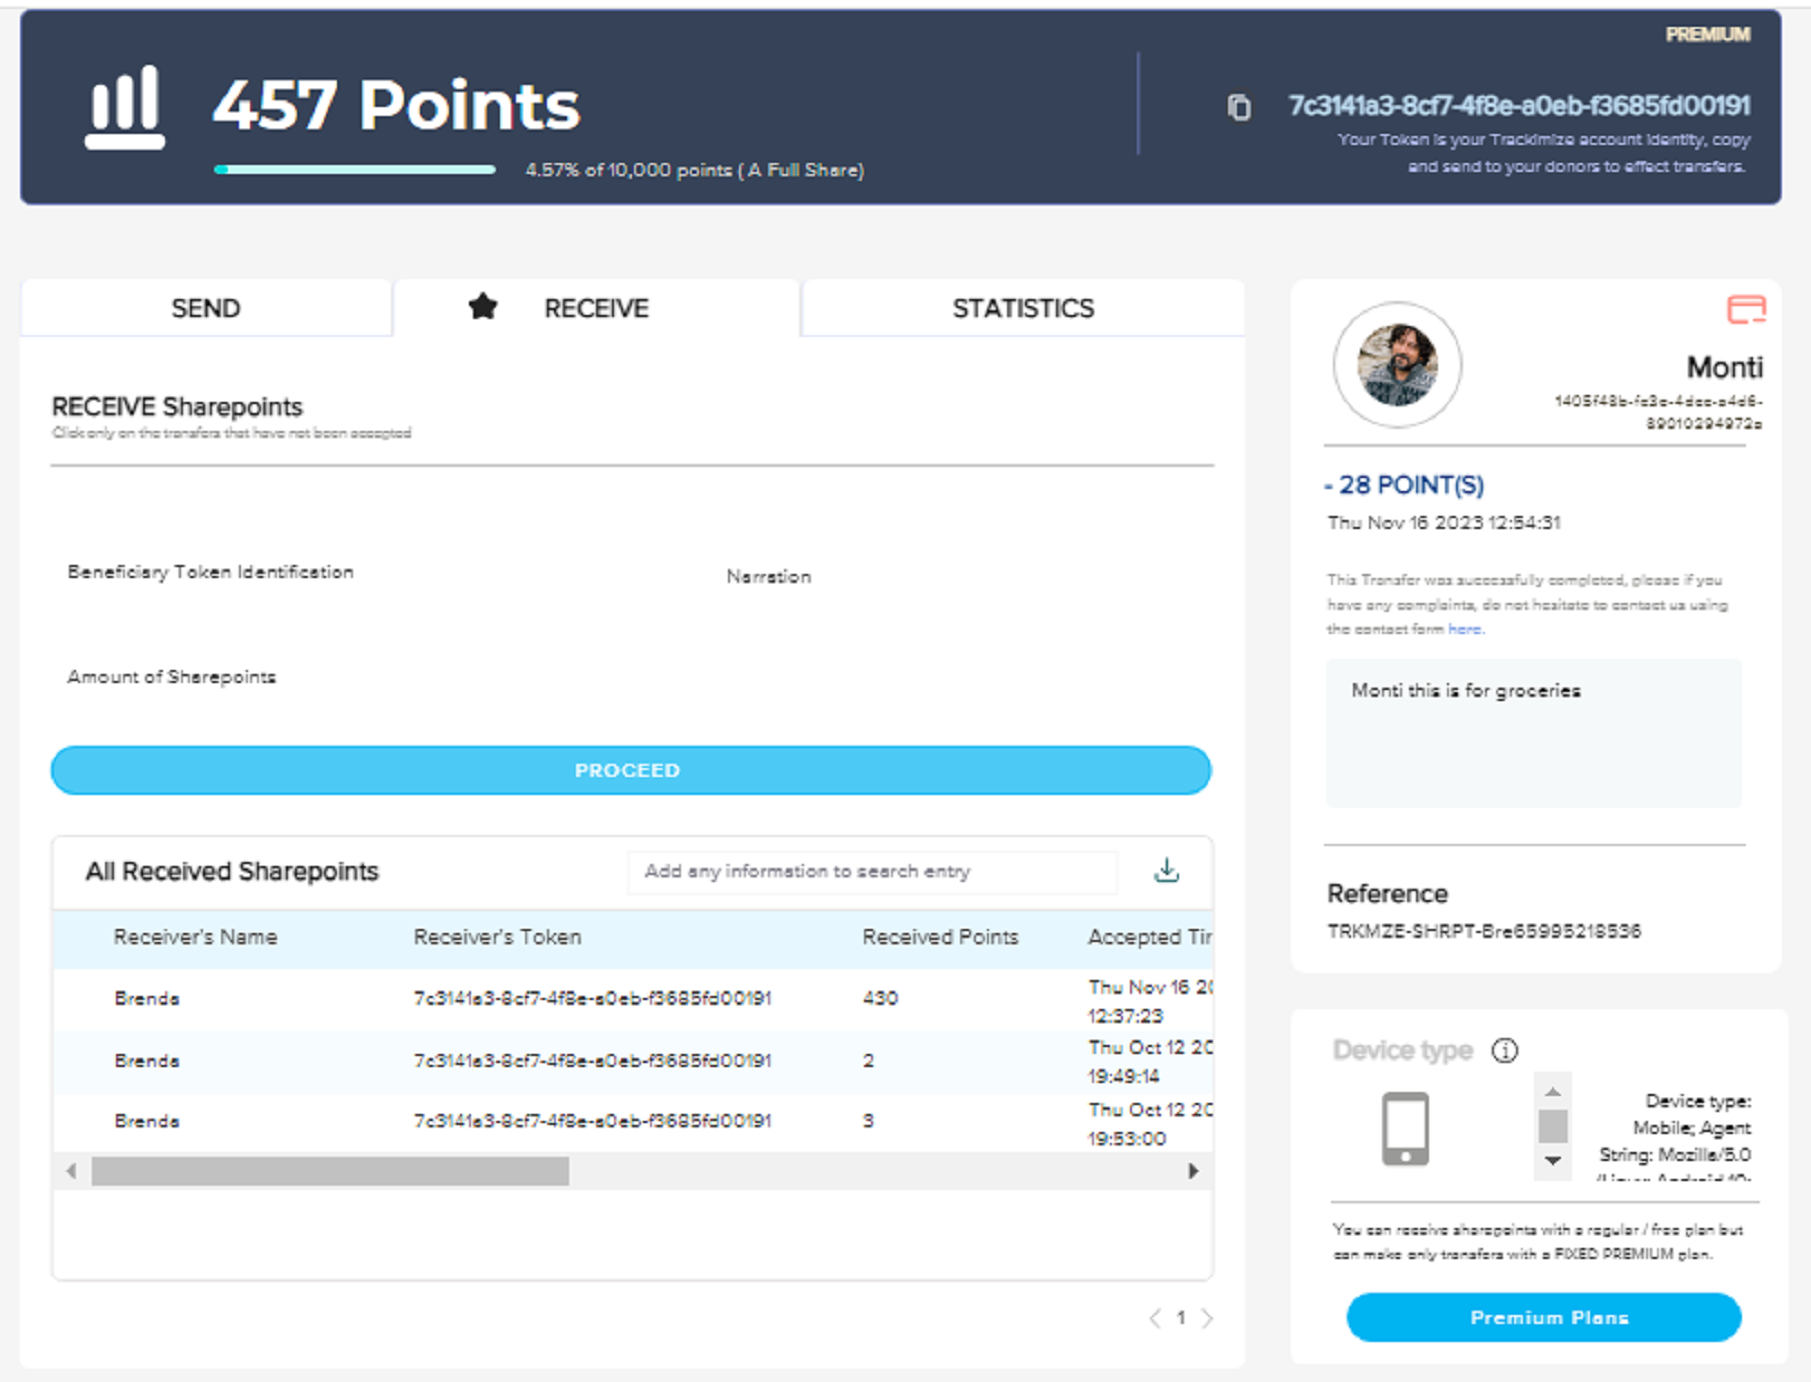Click the reference code TRKMZE-SHRPT
Viewport: 1811px width, 1382px height.
click(1484, 931)
